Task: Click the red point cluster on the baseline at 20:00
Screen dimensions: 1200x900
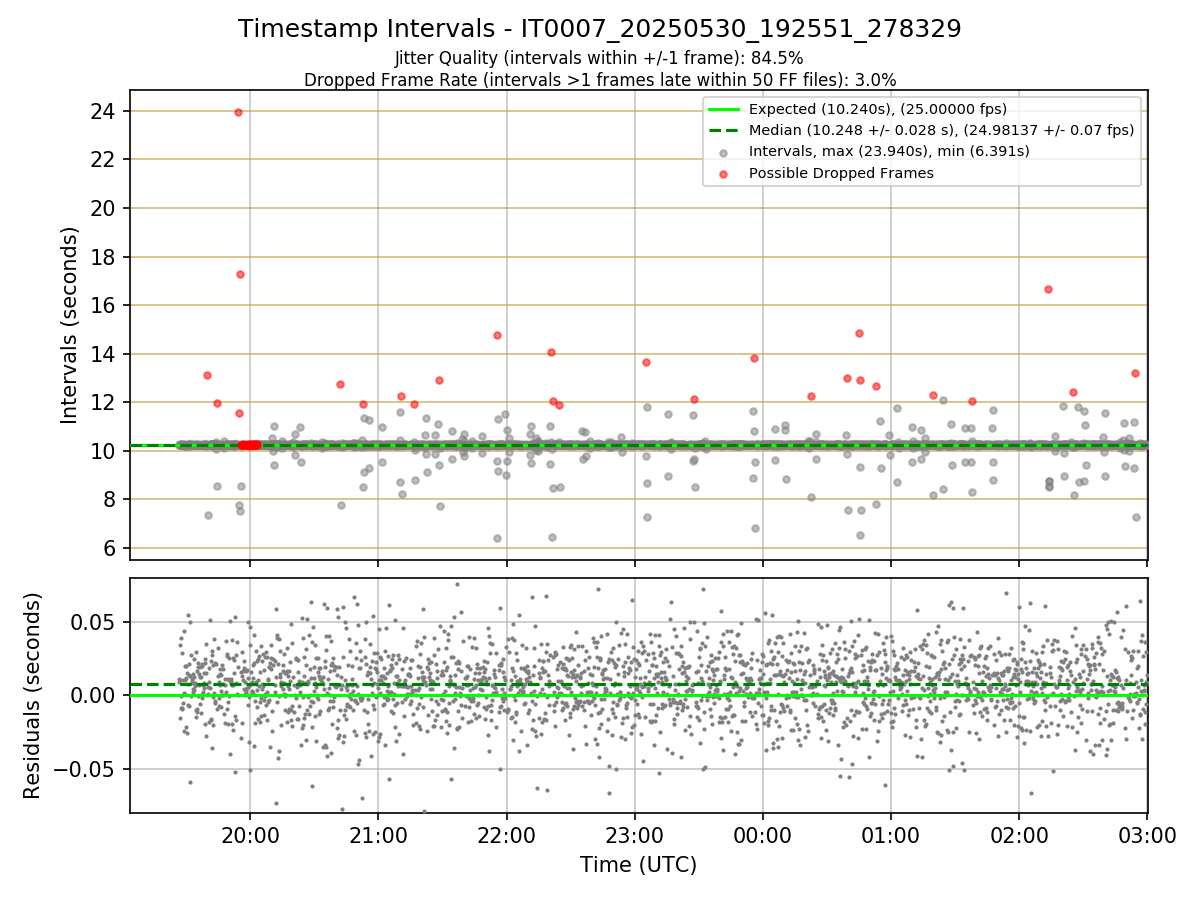Action: coord(249,445)
